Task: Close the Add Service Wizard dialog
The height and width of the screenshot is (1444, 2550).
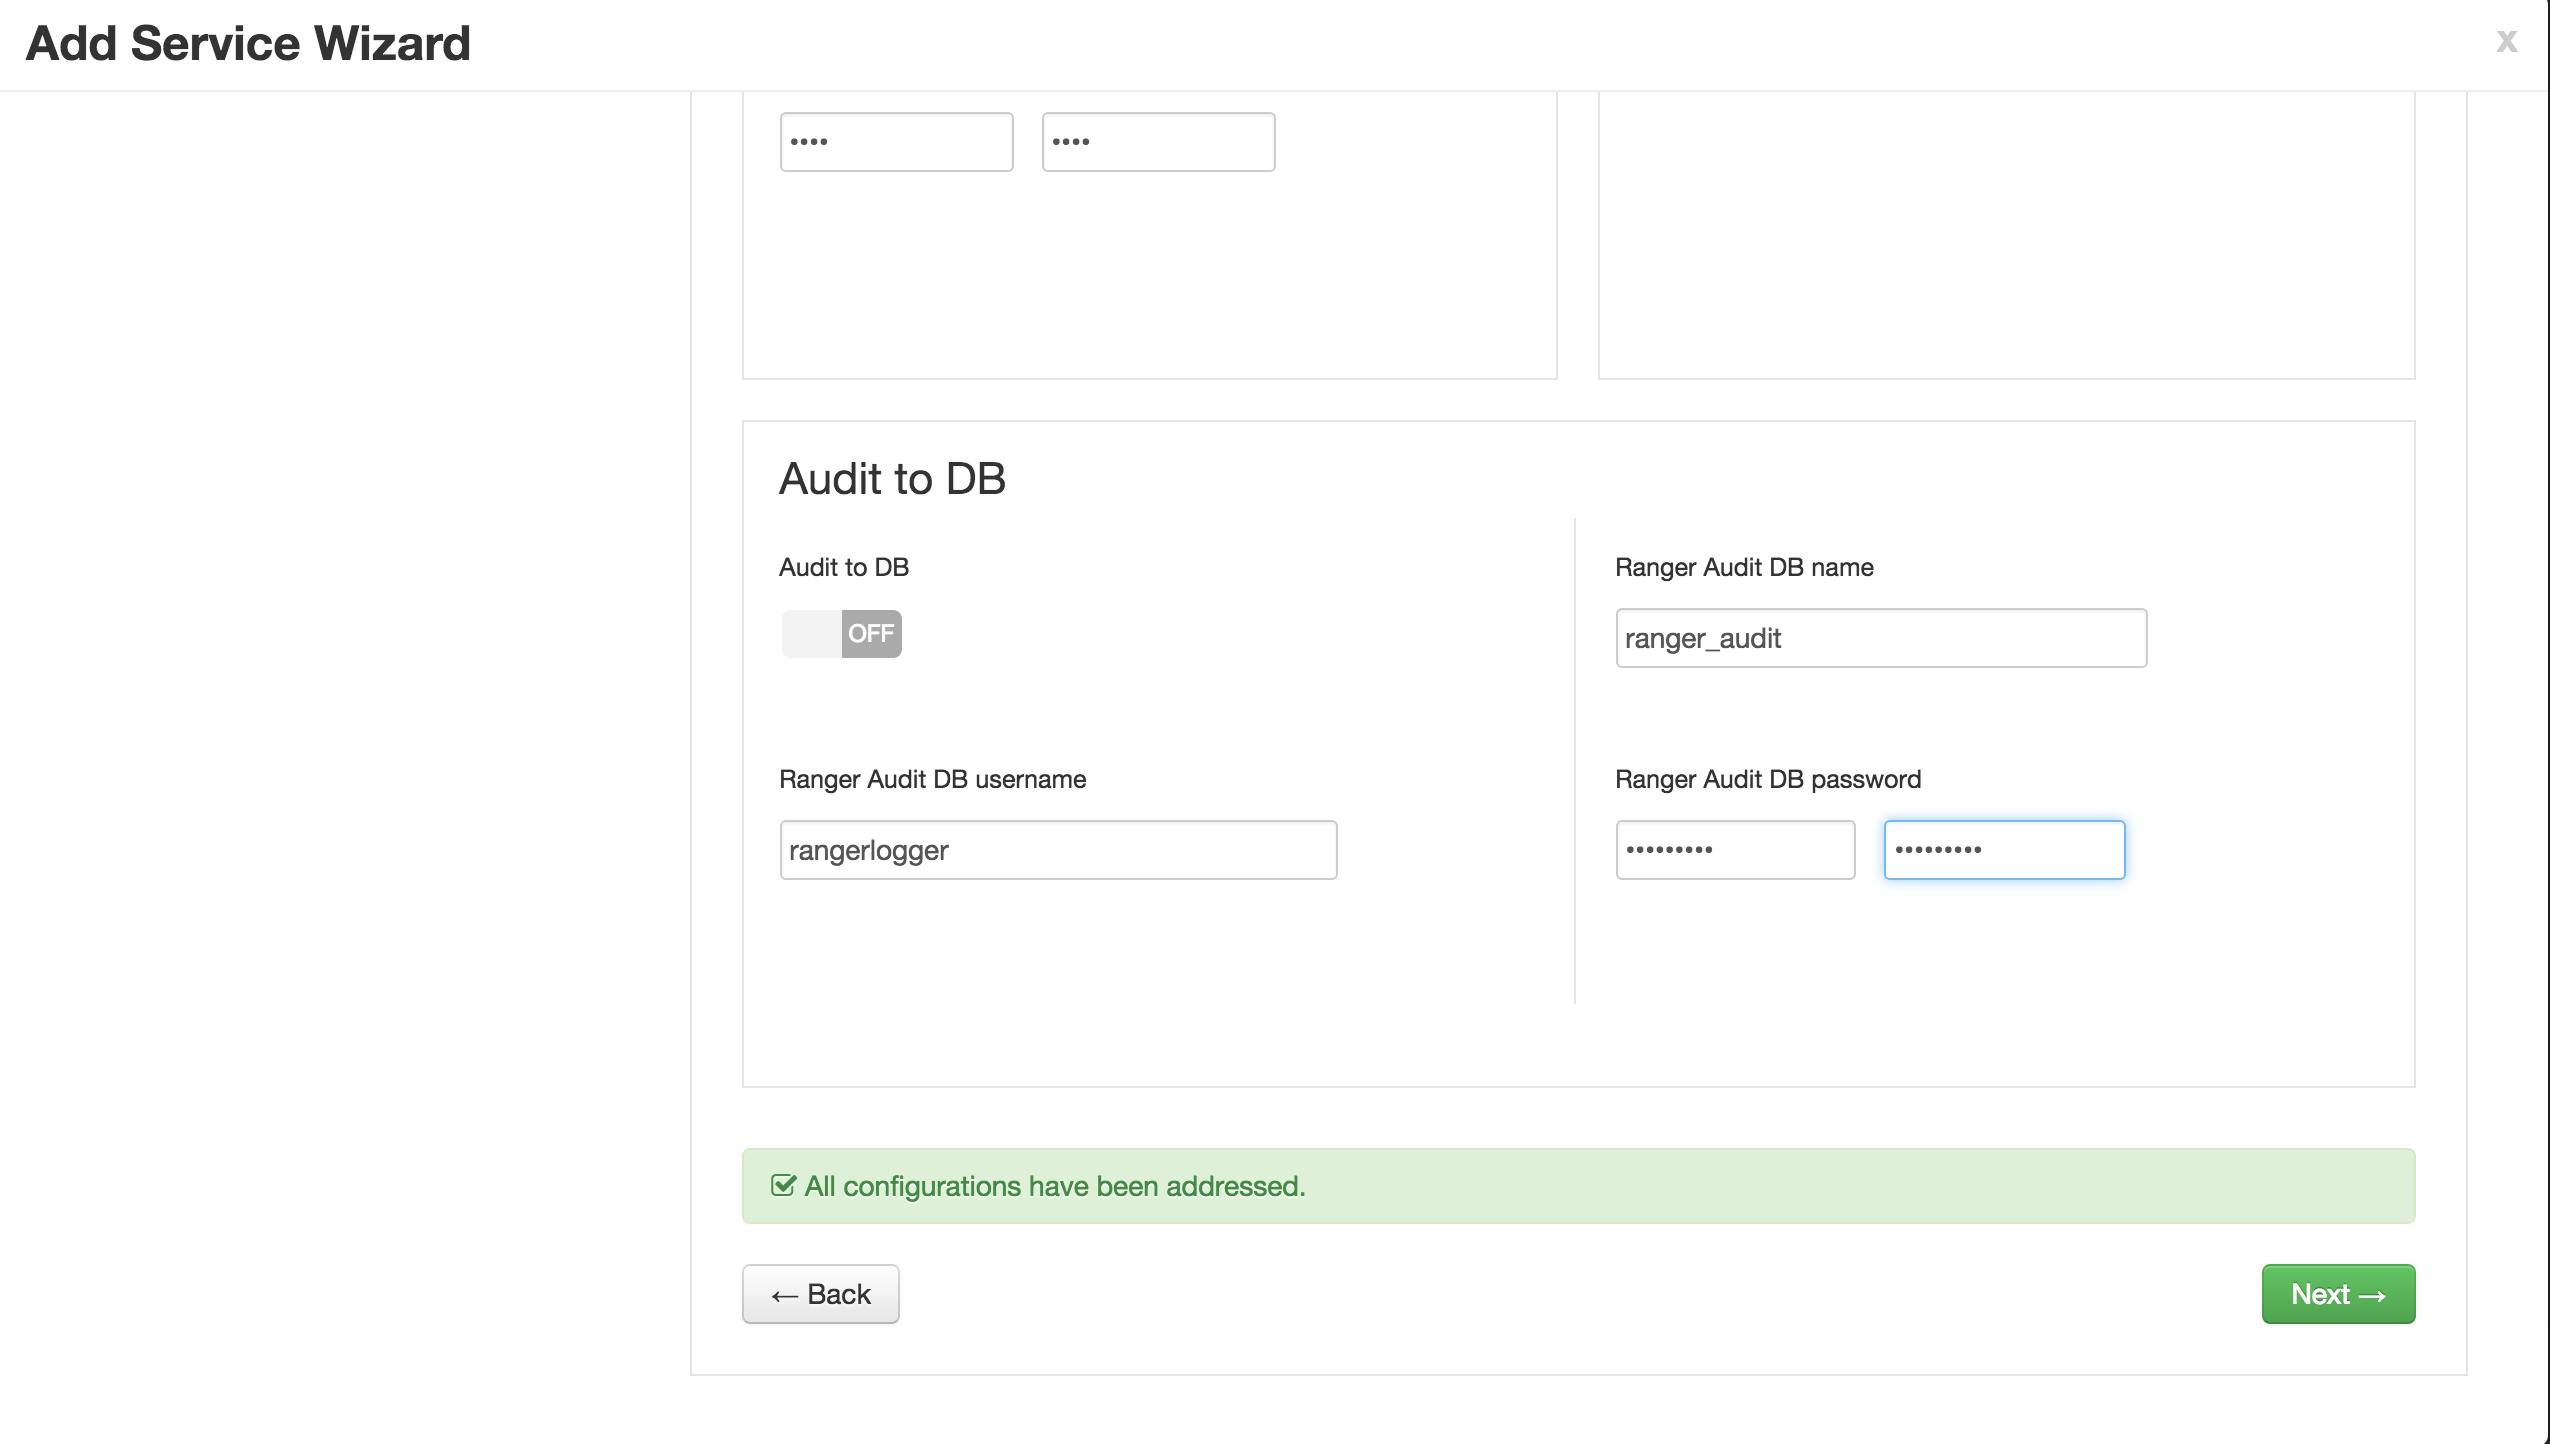Action: tap(2506, 42)
